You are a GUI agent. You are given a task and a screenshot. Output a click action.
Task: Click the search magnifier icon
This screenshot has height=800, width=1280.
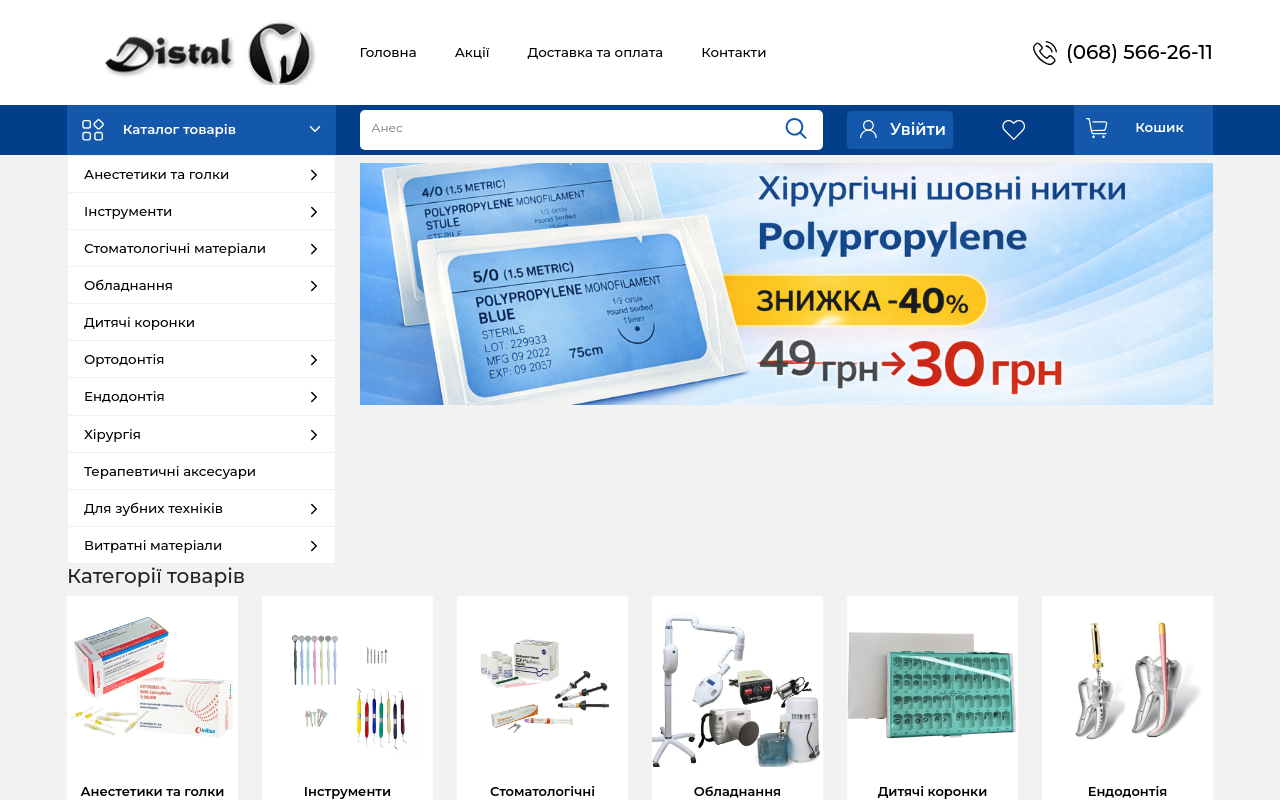(796, 128)
